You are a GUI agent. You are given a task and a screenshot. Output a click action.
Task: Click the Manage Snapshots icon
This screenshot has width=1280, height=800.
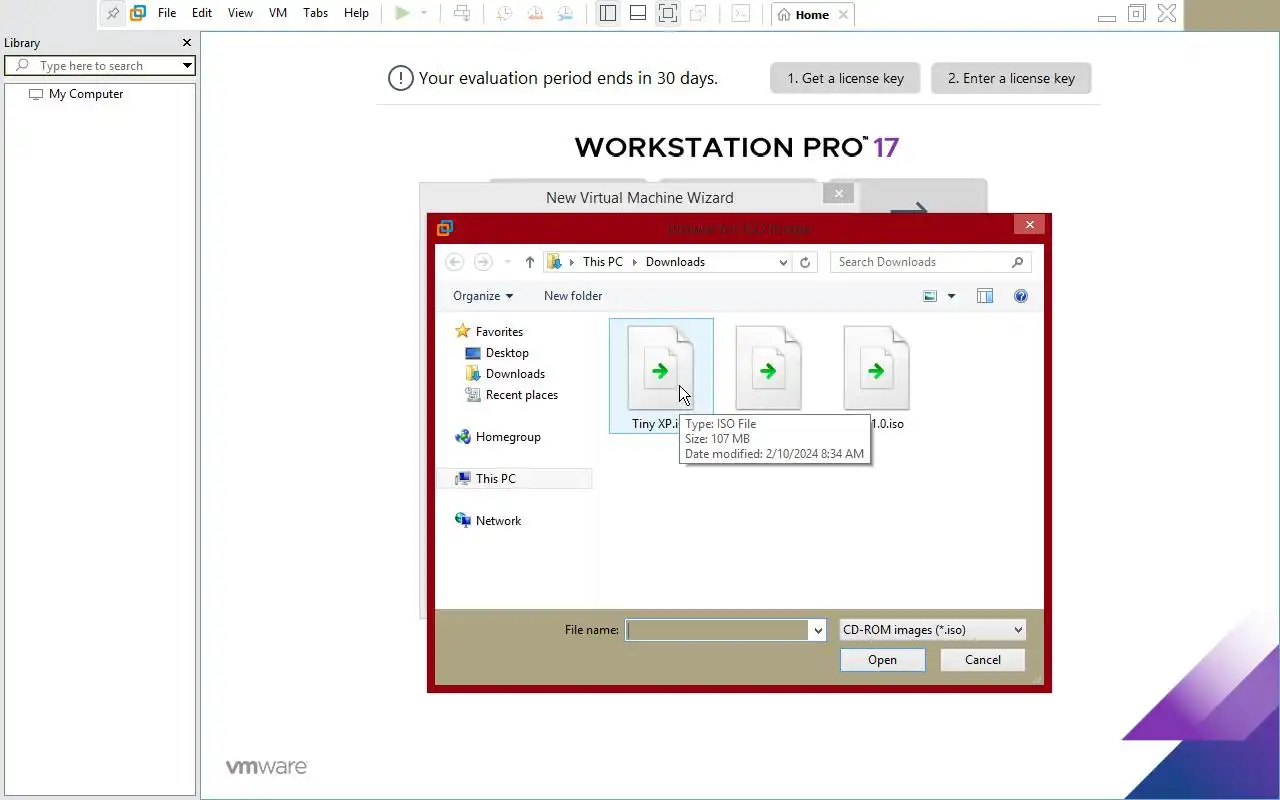click(x=565, y=14)
